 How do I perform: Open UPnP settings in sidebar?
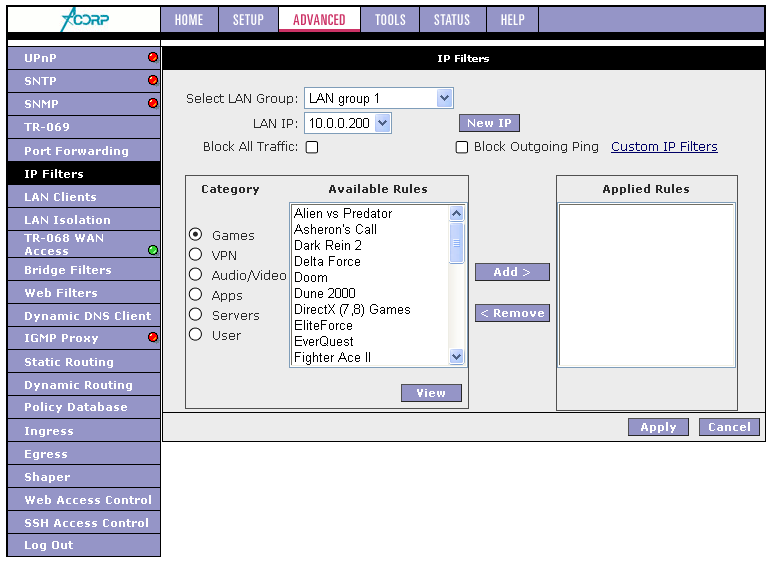84,58
